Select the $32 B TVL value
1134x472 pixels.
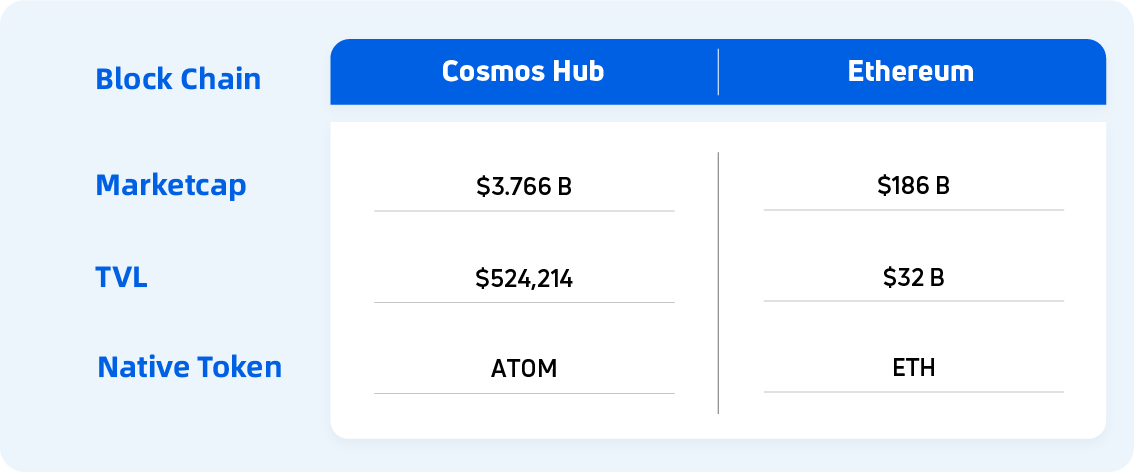(913, 278)
